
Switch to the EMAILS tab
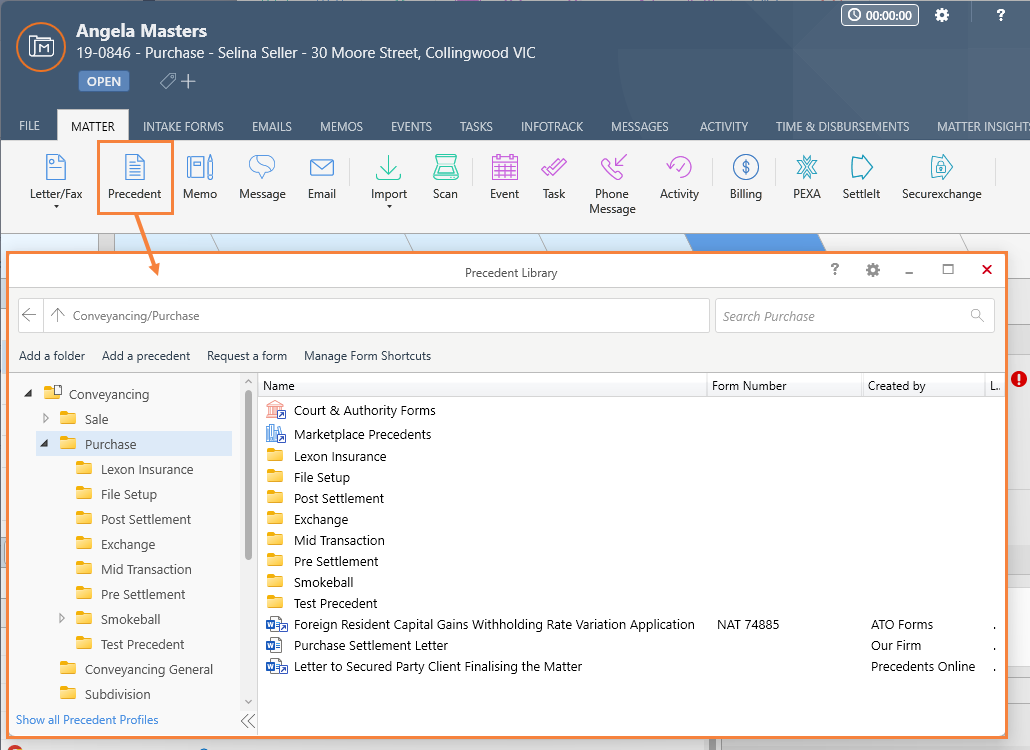(x=272, y=127)
